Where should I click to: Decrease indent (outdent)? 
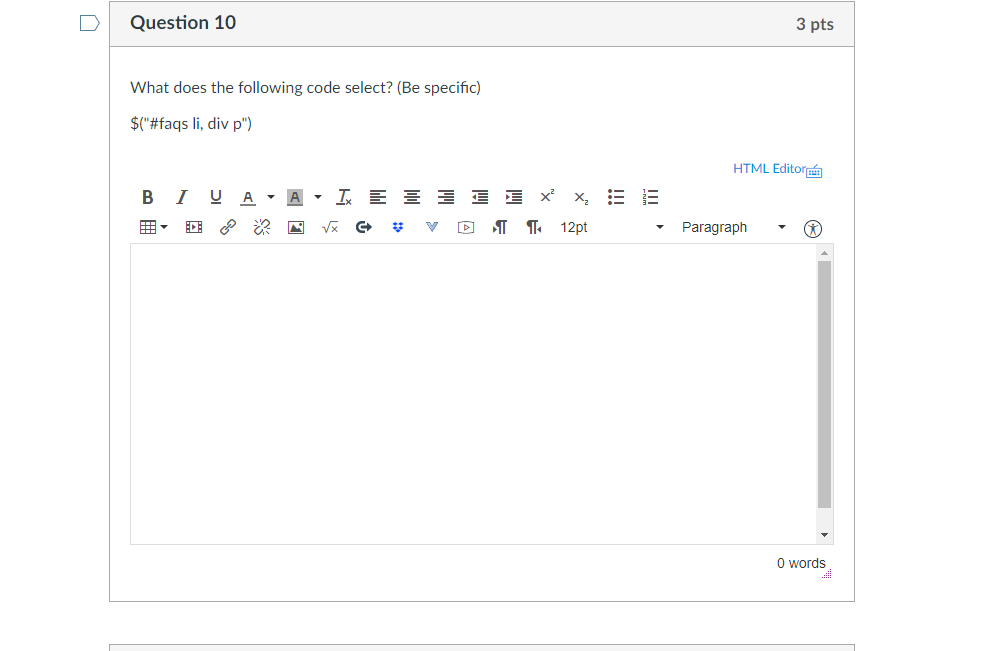point(480,198)
